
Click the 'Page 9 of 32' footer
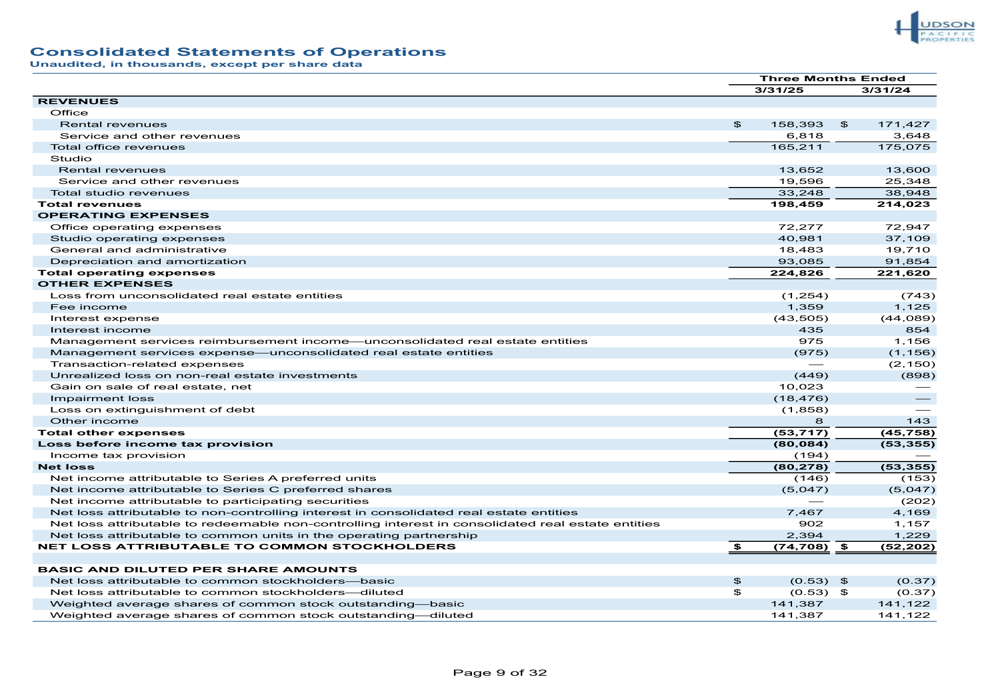tap(499, 672)
